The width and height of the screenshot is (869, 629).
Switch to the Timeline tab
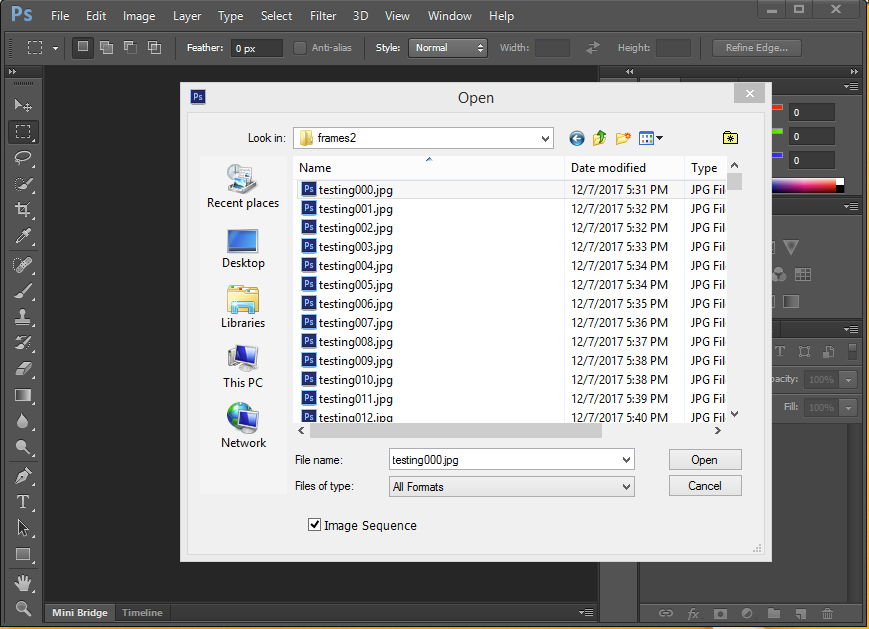pyautogui.click(x=142, y=612)
